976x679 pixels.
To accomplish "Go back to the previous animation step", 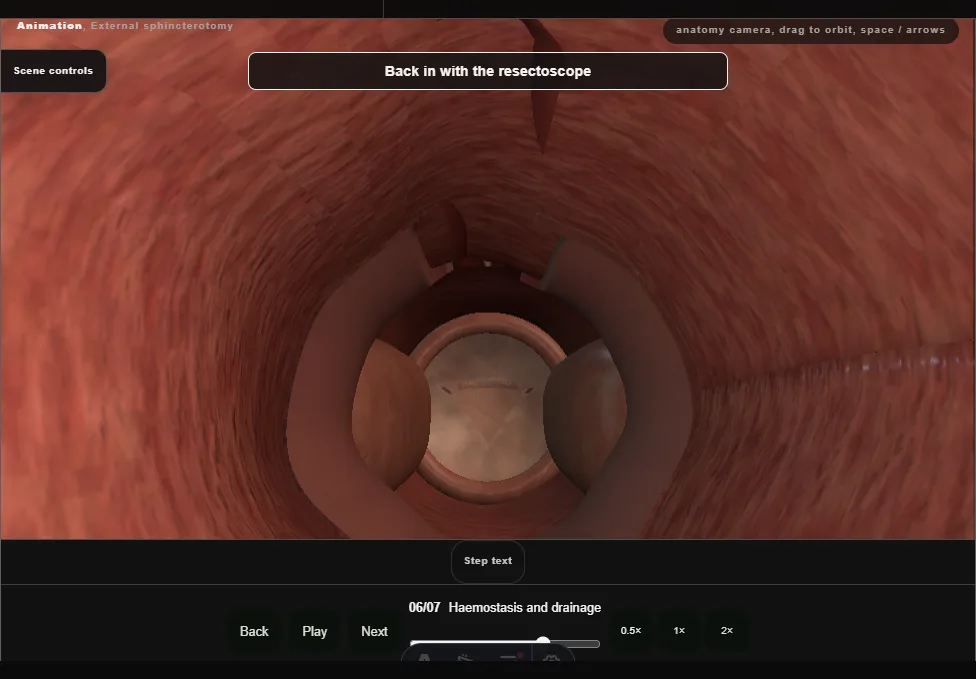I will point(254,632).
